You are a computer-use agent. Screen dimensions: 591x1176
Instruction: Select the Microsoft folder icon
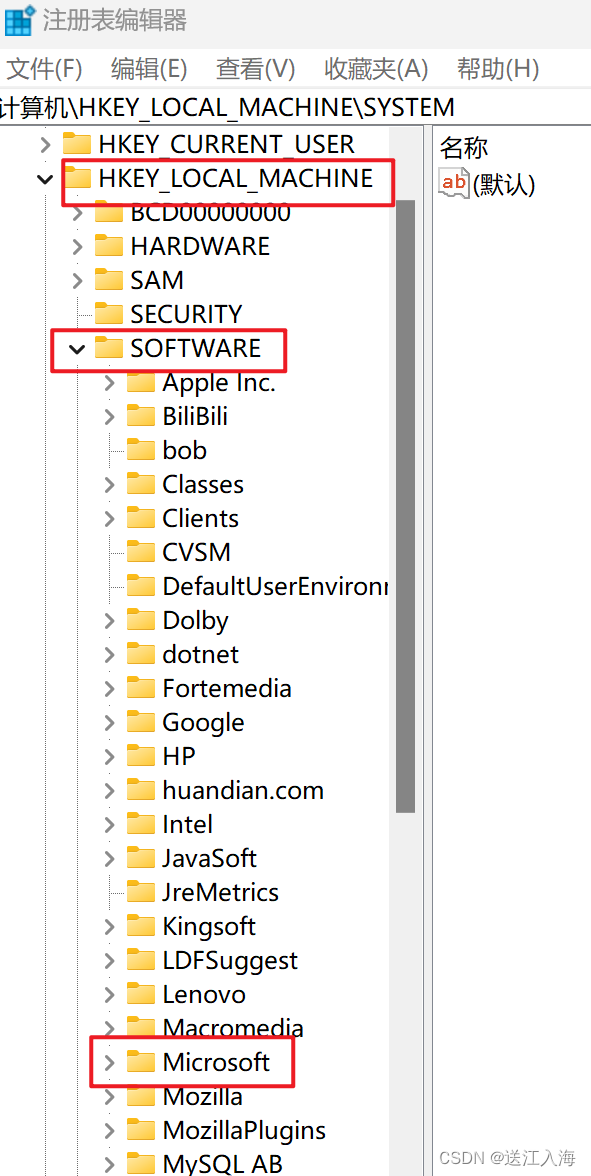pyautogui.click(x=140, y=1062)
